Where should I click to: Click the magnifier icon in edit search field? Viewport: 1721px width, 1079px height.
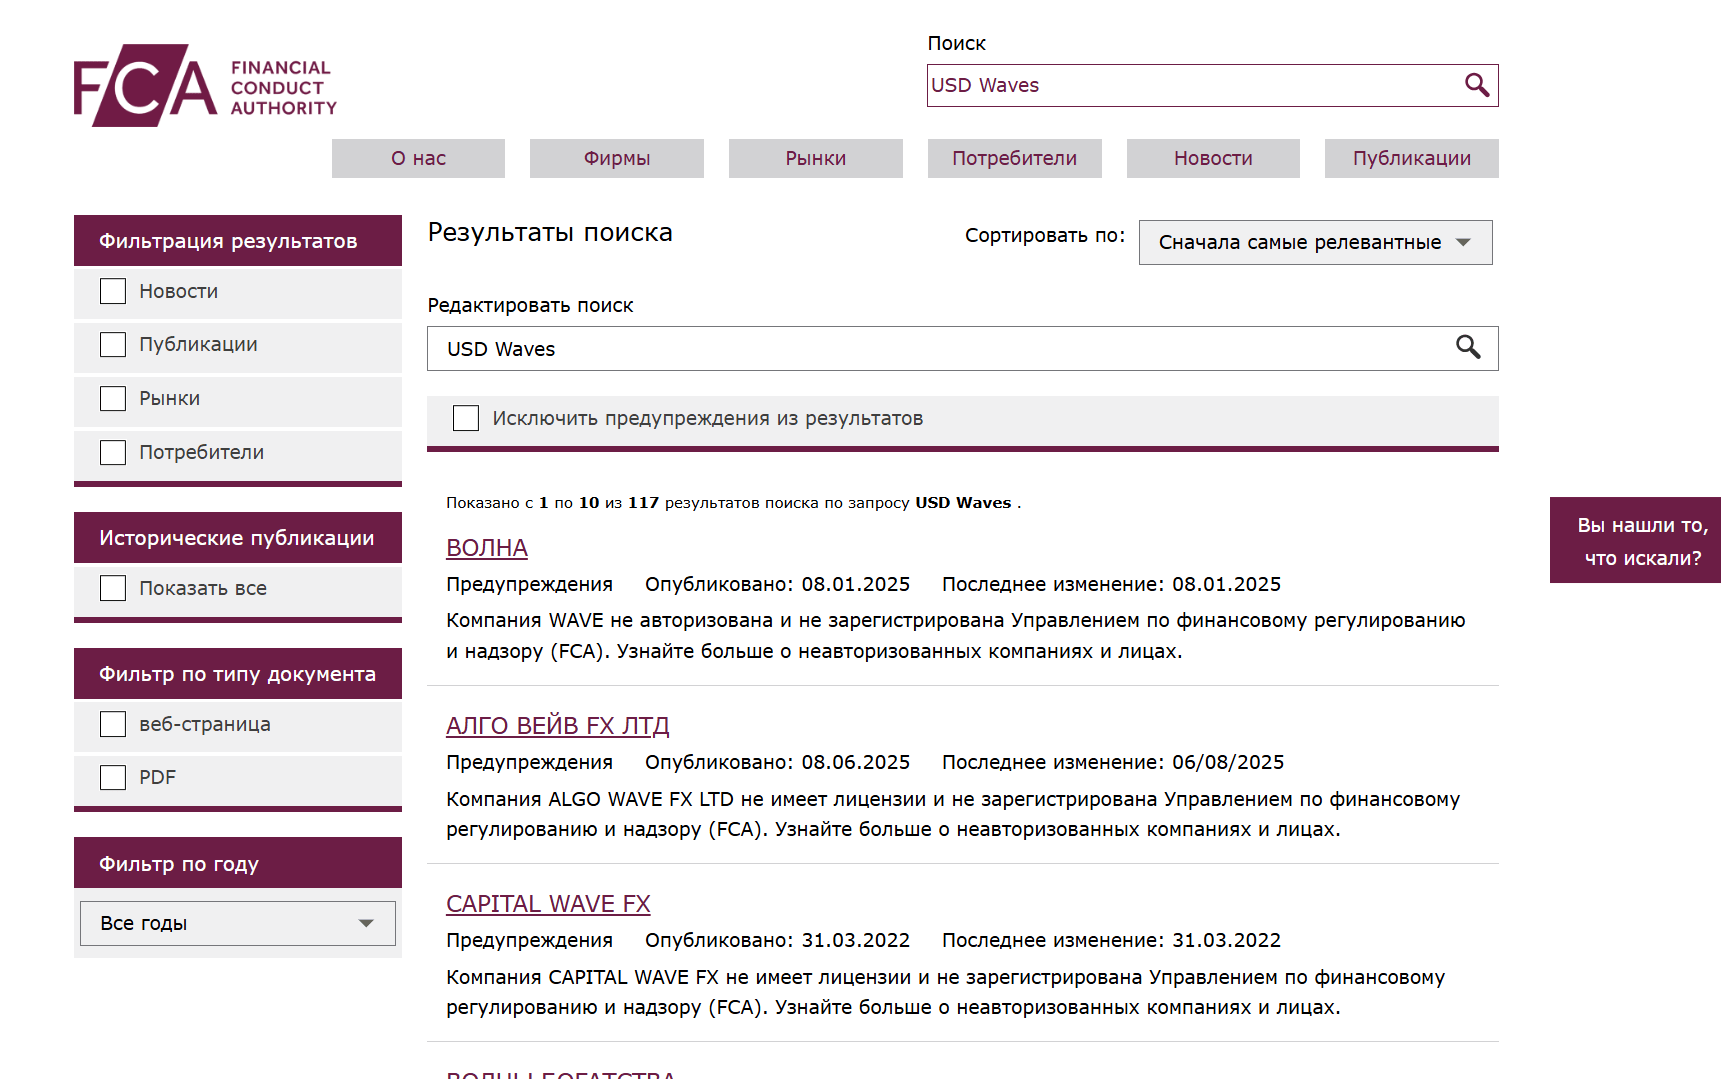click(x=1467, y=347)
